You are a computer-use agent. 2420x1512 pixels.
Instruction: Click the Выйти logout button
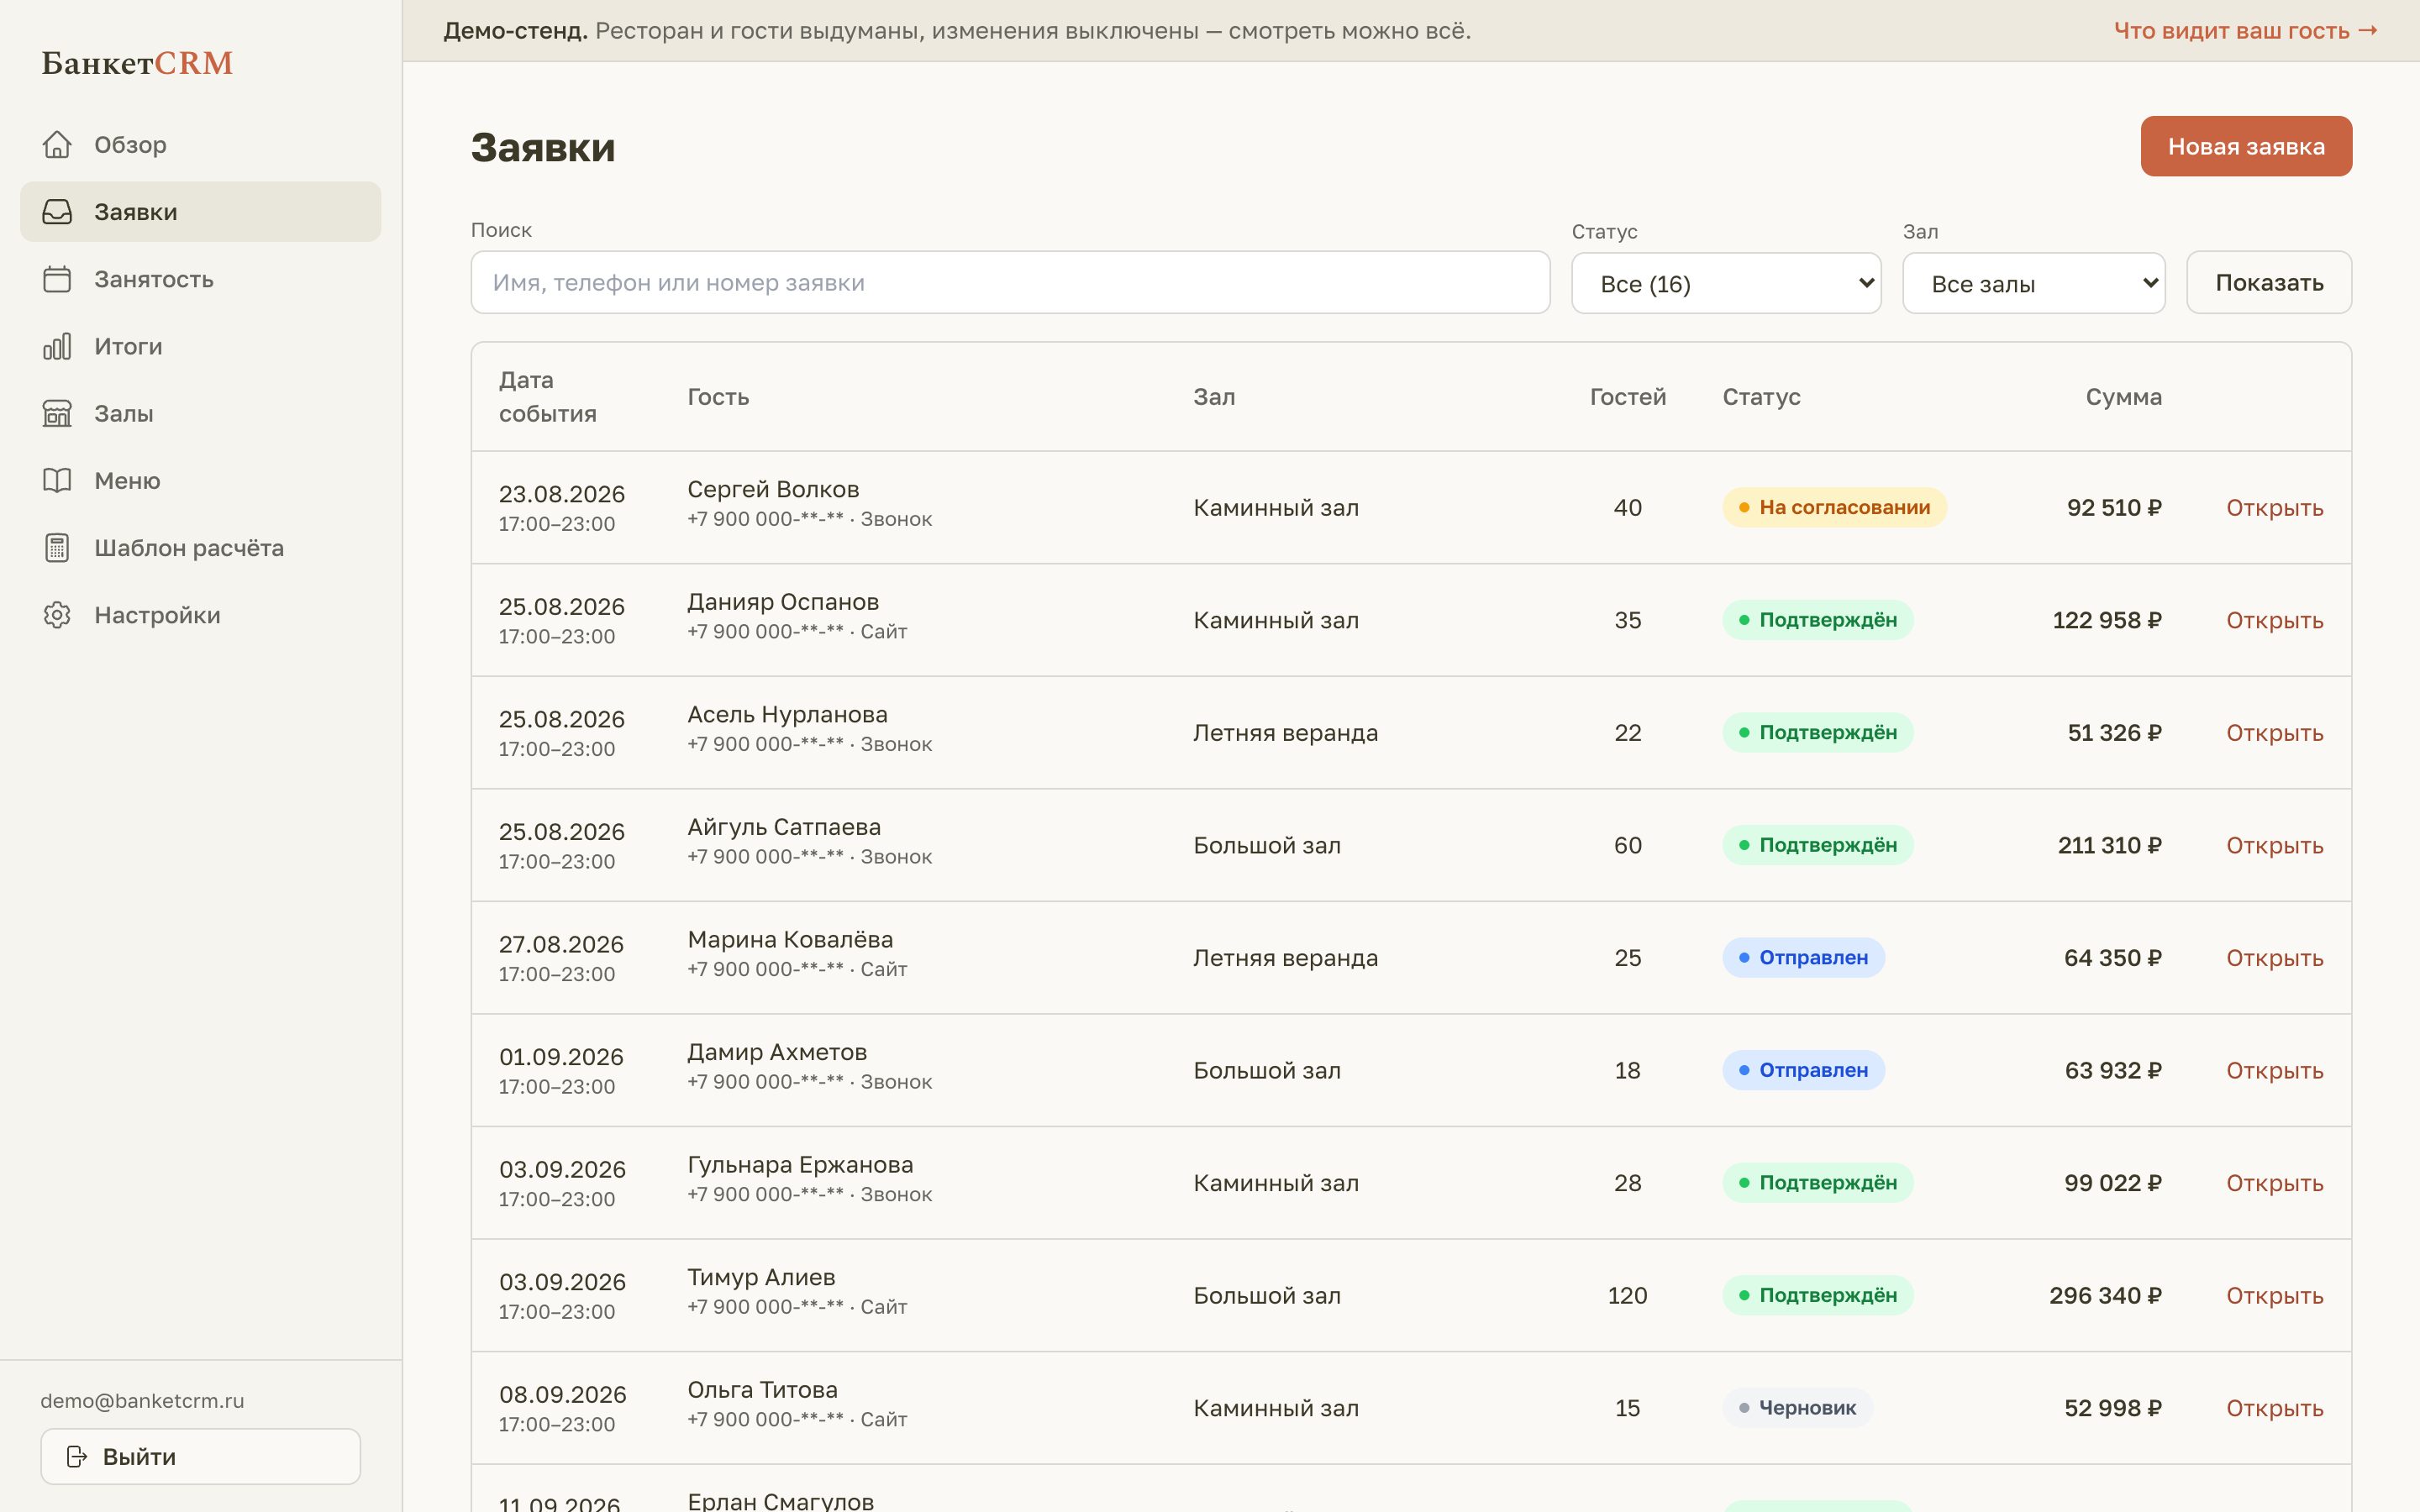pos(200,1456)
